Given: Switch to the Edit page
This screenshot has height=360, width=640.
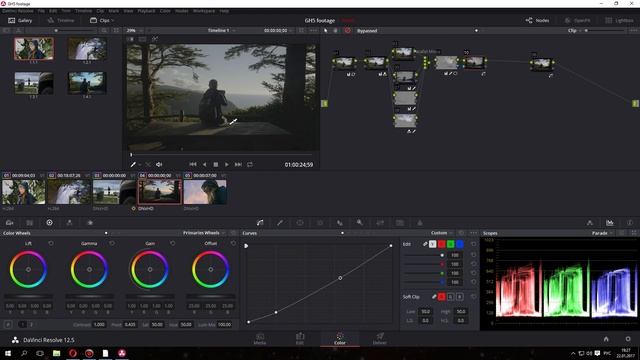Looking at the screenshot, I should (300, 339).
